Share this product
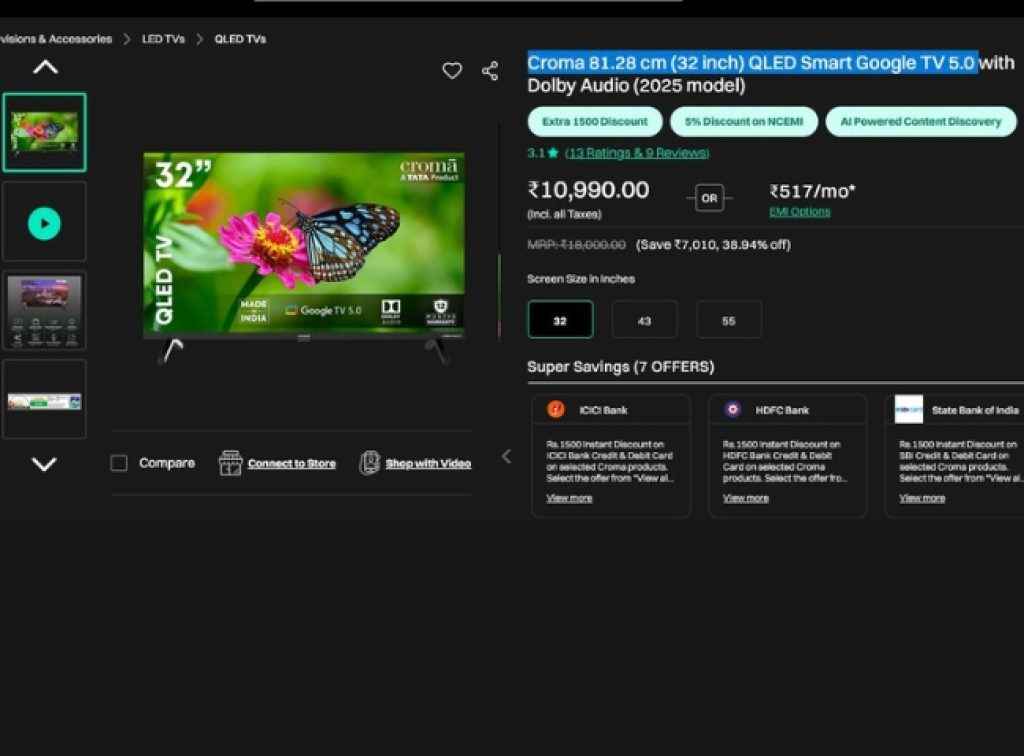The image size is (1024, 756). tap(489, 70)
